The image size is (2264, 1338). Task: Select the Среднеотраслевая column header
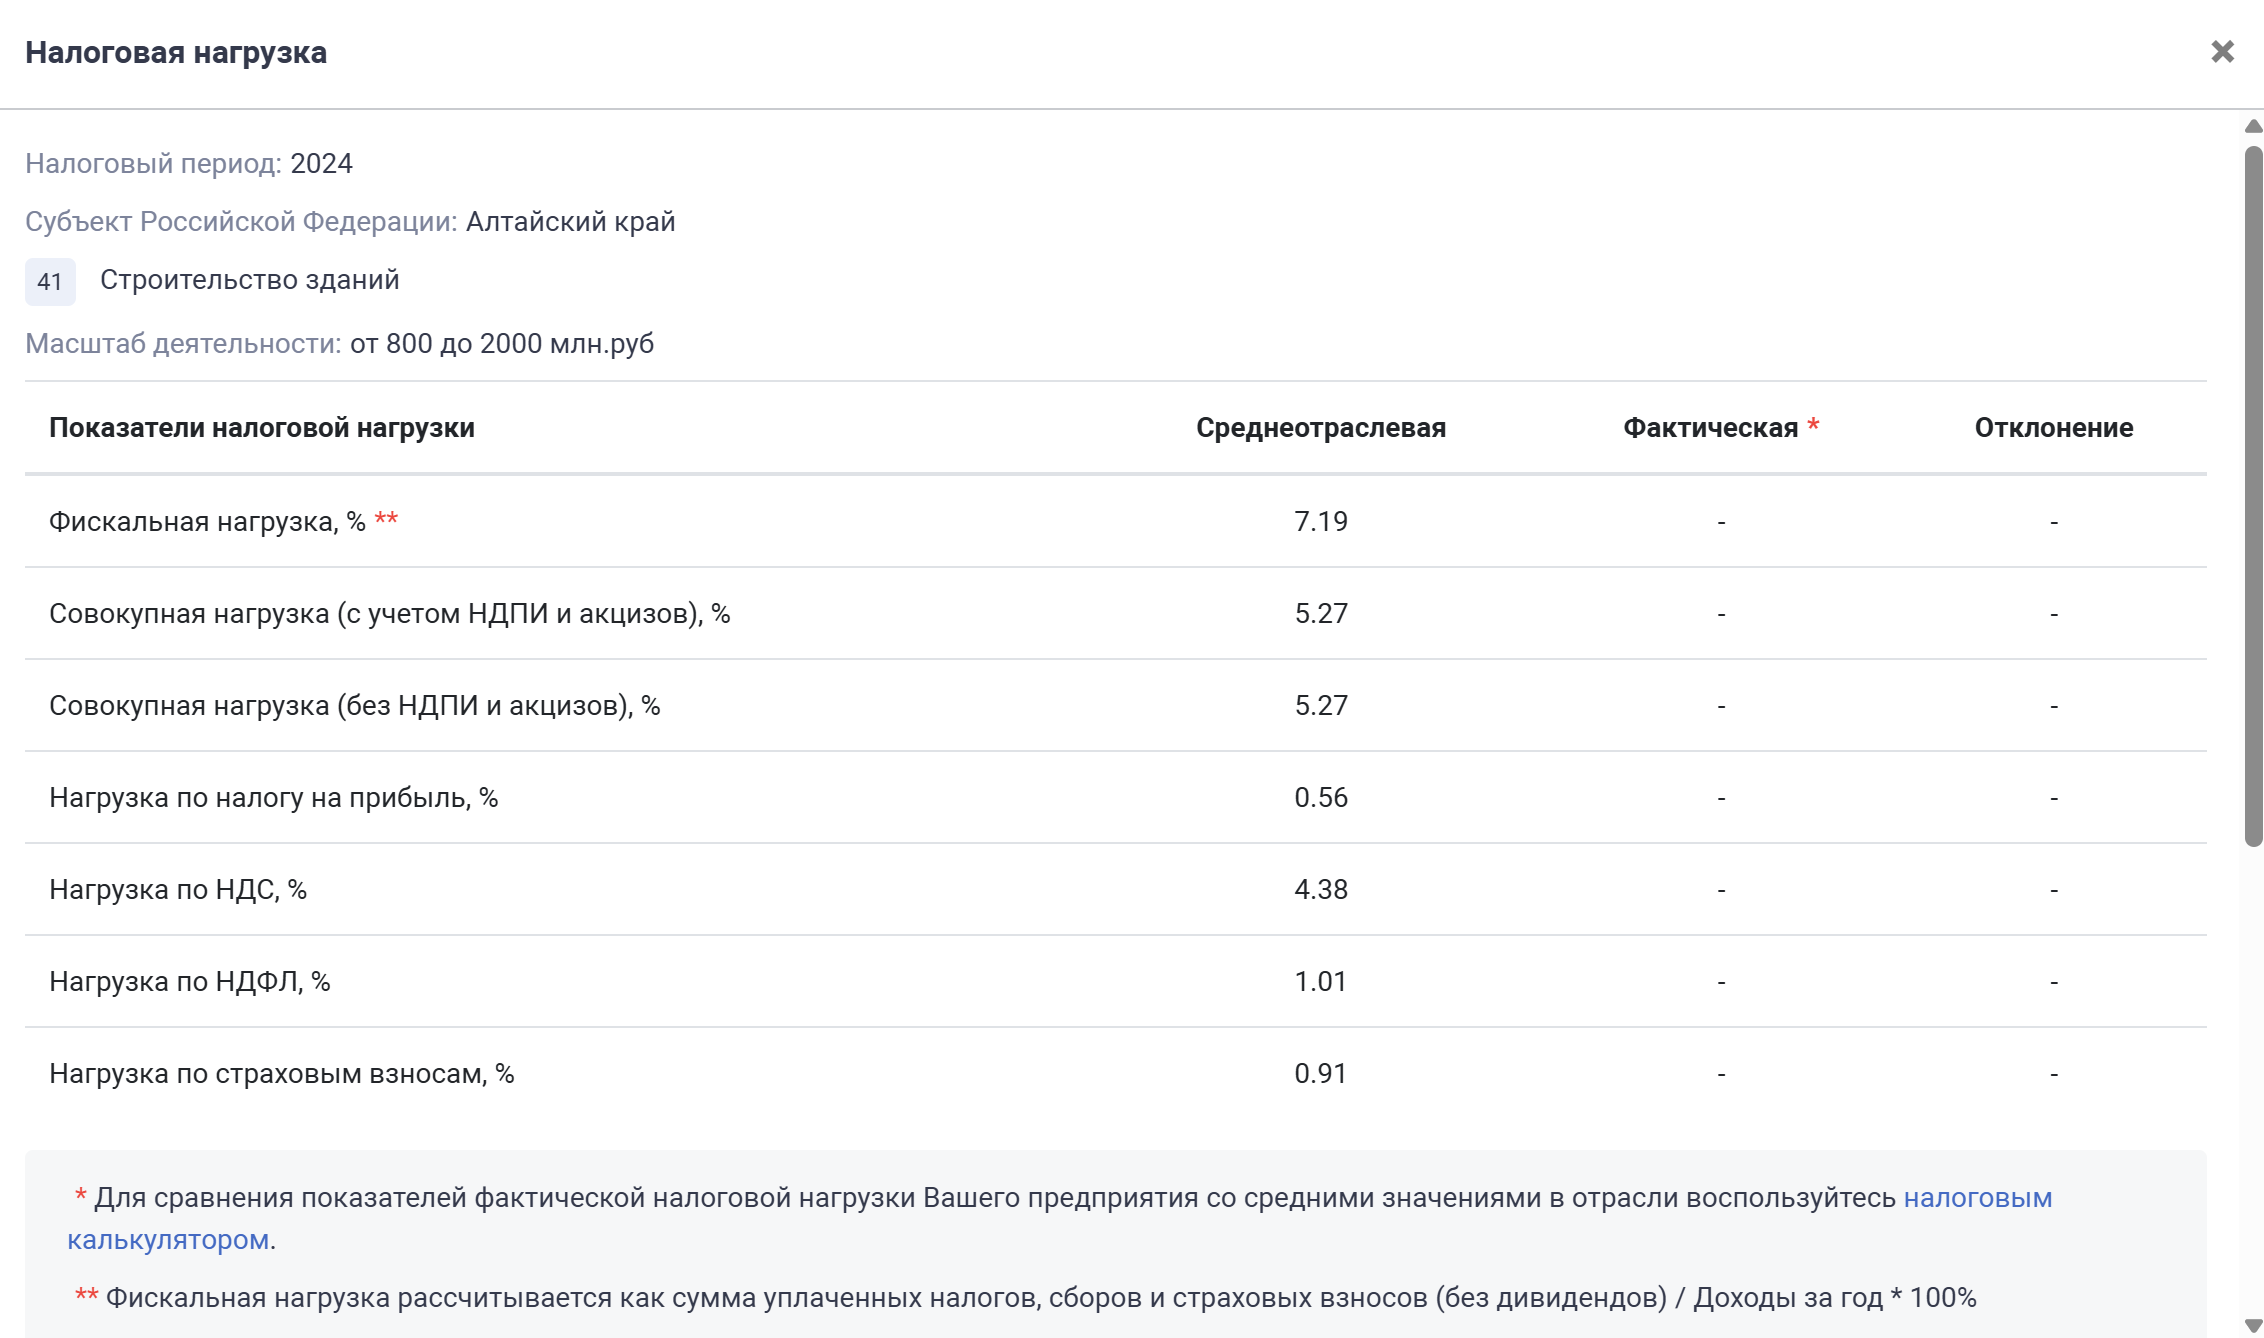[x=1320, y=428]
